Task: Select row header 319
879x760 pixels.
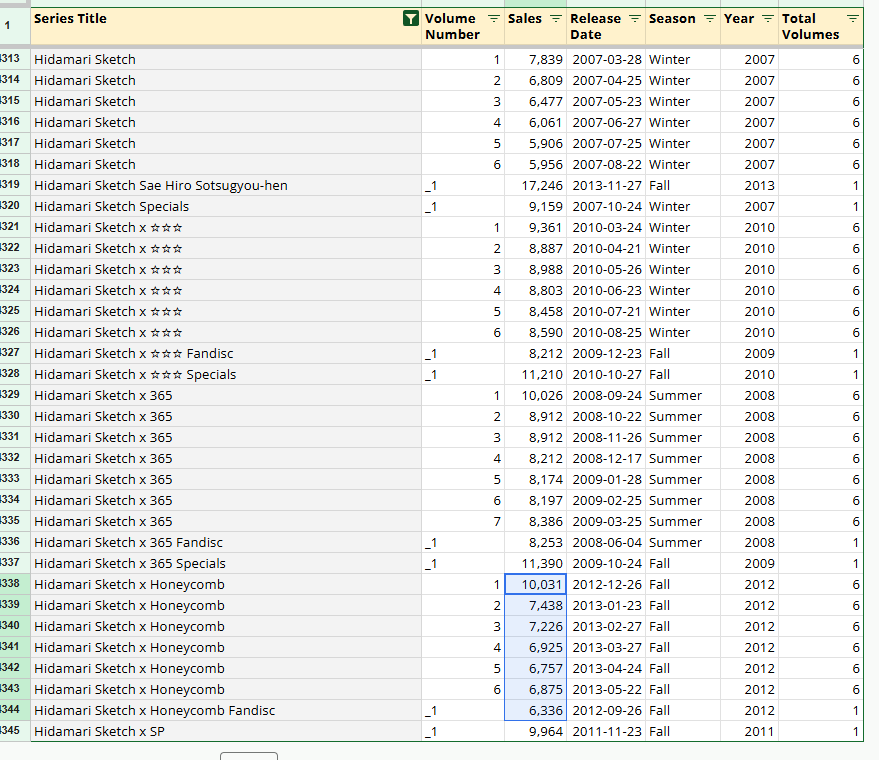Action: coord(15,185)
